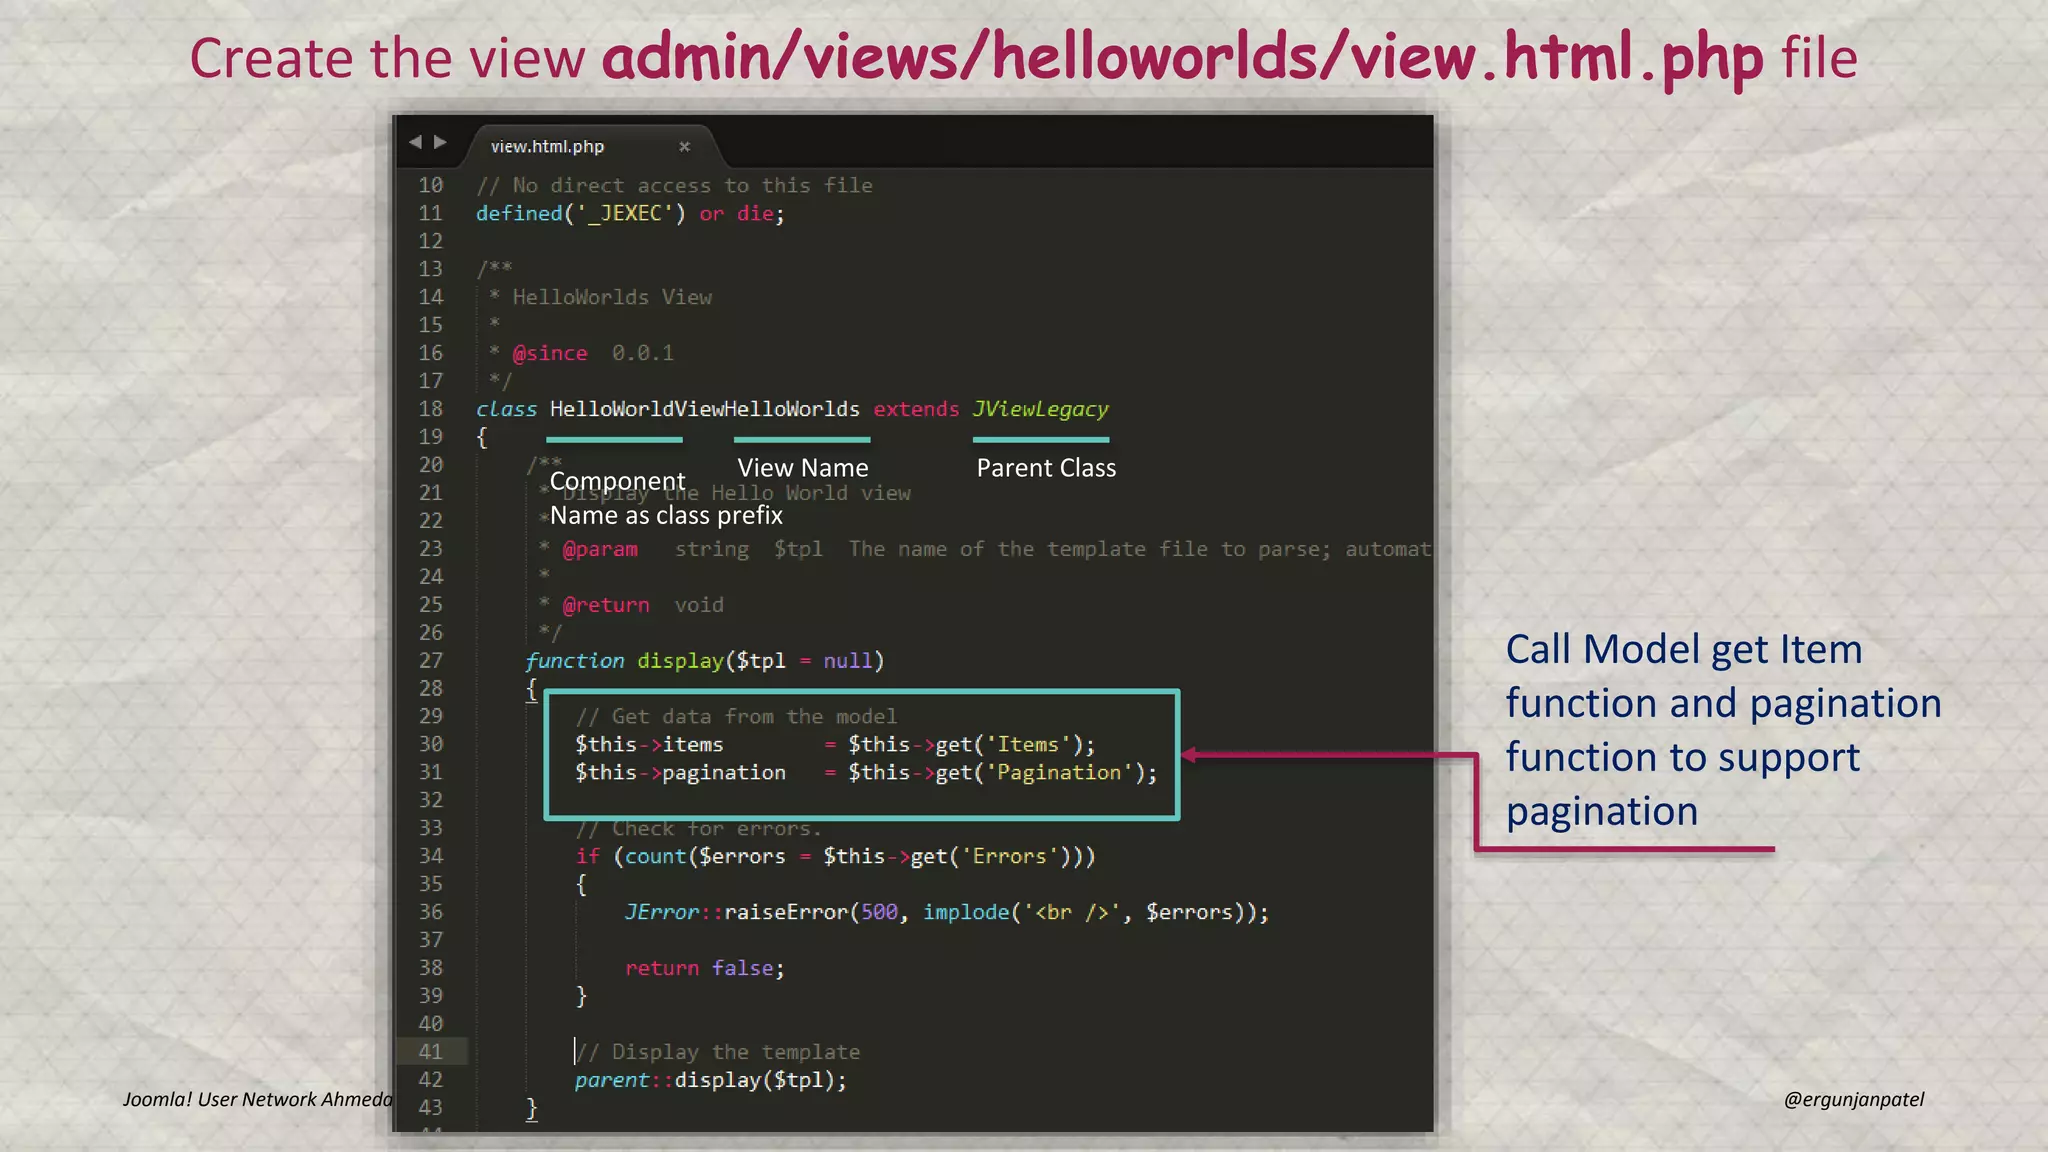
Task: Click HelloWorldViewHelloWorlds class name
Action: tap(704, 409)
